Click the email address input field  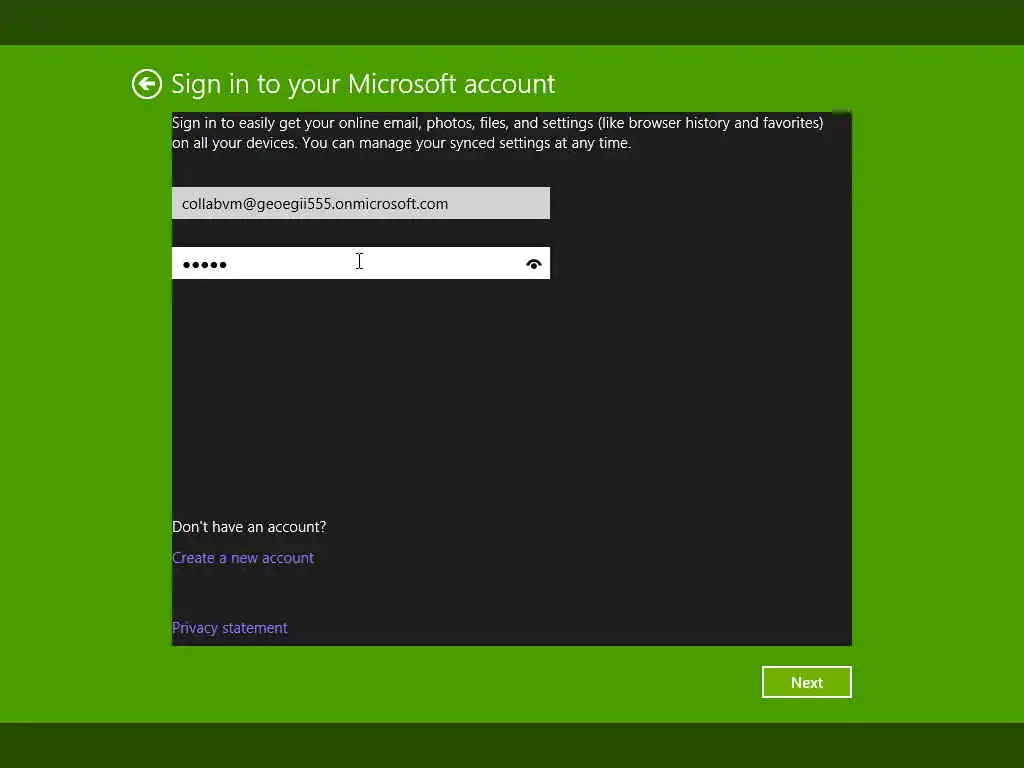click(360, 203)
